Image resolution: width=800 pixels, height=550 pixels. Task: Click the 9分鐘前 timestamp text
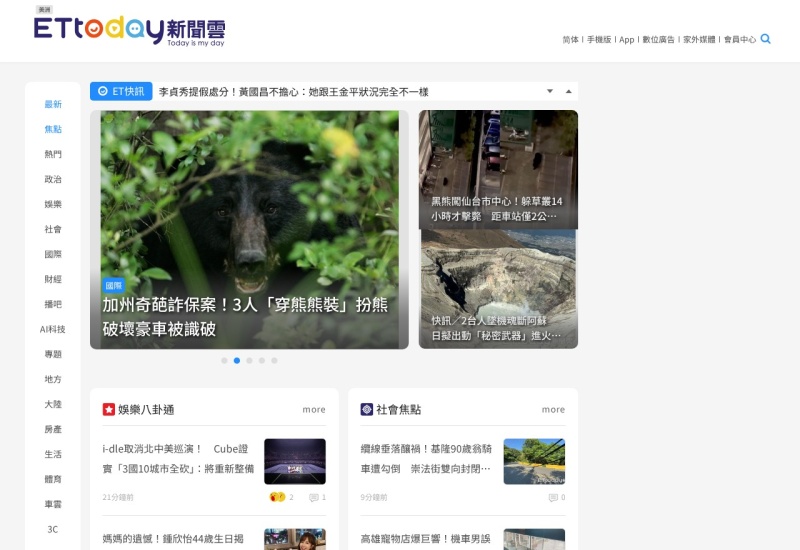[x=373, y=497]
